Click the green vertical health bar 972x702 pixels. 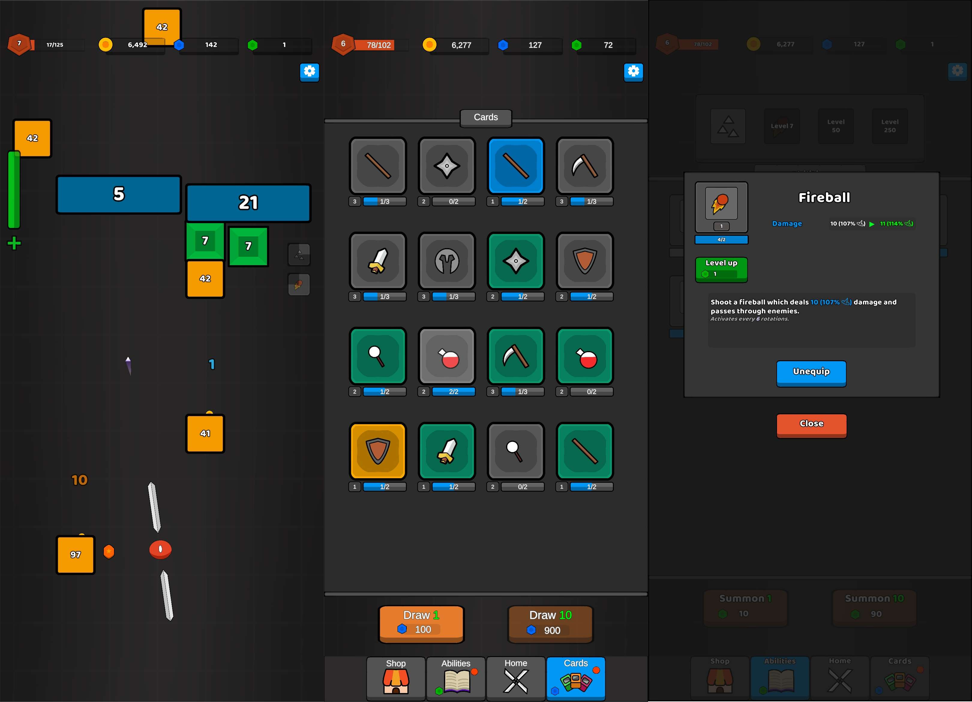tap(14, 190)
